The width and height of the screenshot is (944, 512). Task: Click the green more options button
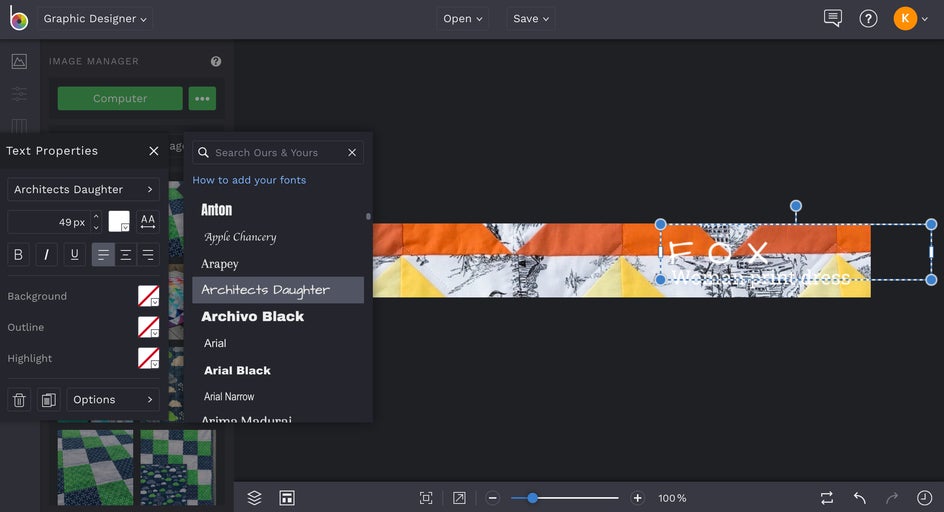[x=202, y=98]
